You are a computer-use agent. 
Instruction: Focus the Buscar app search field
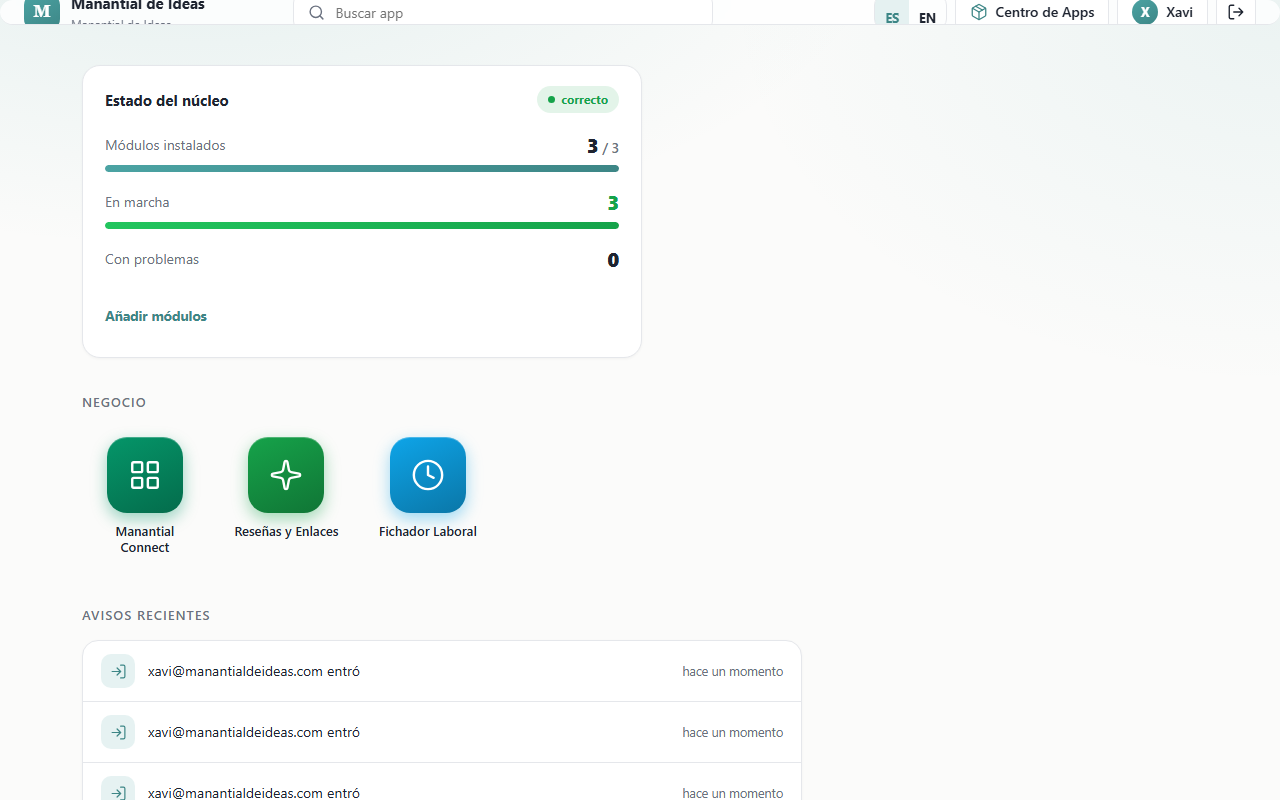coord(503,13)
